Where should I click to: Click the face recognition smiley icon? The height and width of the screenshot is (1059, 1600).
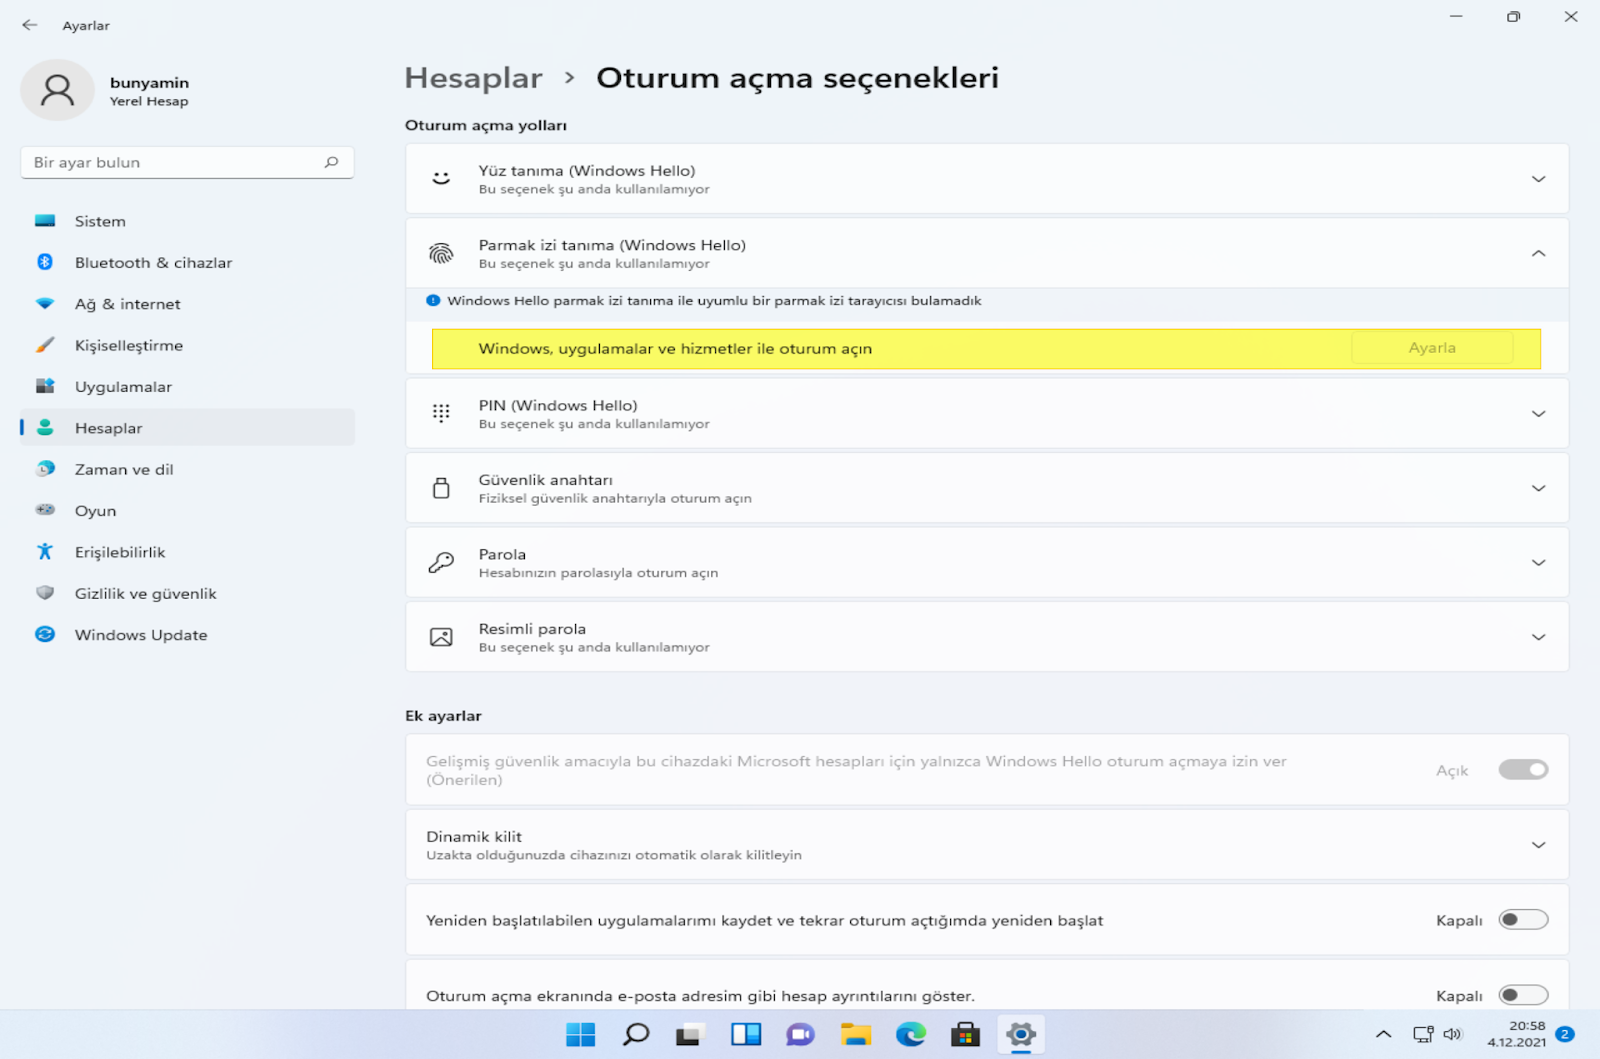441,179
